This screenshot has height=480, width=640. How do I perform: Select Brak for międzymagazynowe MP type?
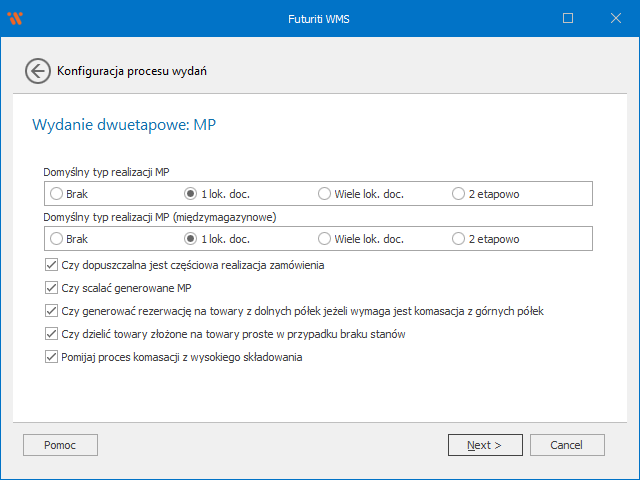pos(57,239)
